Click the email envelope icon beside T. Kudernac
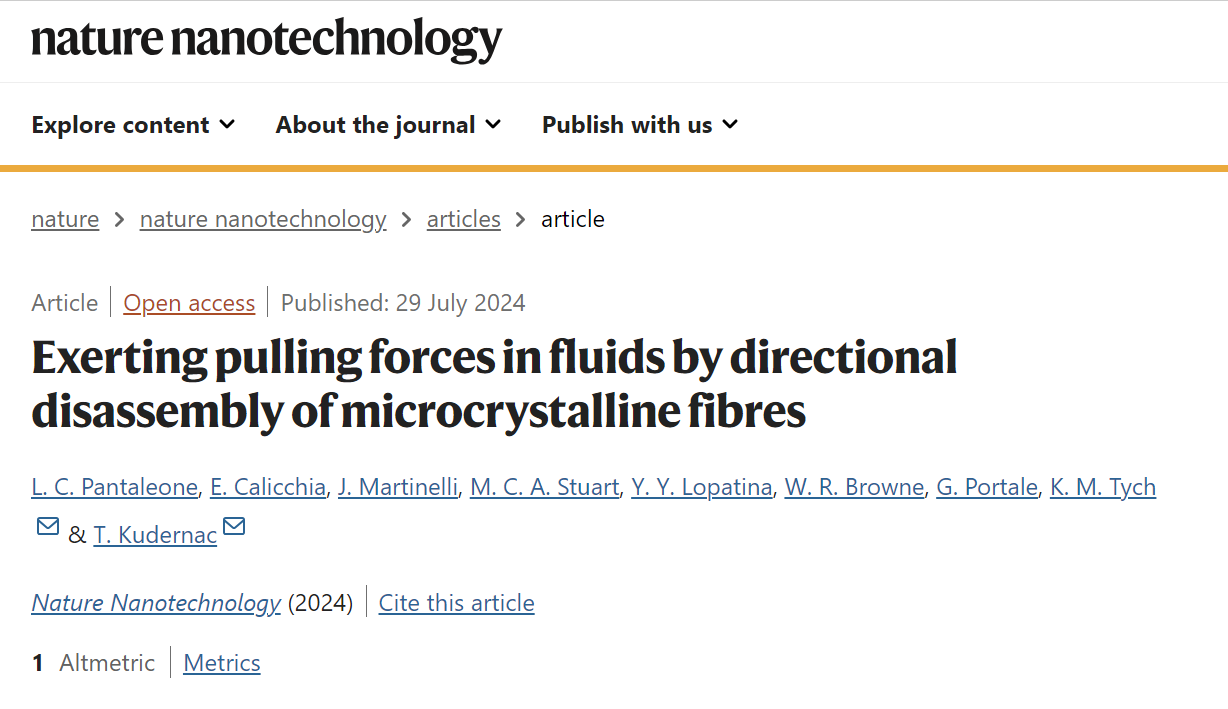The height and width of the screenshot is (709, 1228). (x=234, y=526)
